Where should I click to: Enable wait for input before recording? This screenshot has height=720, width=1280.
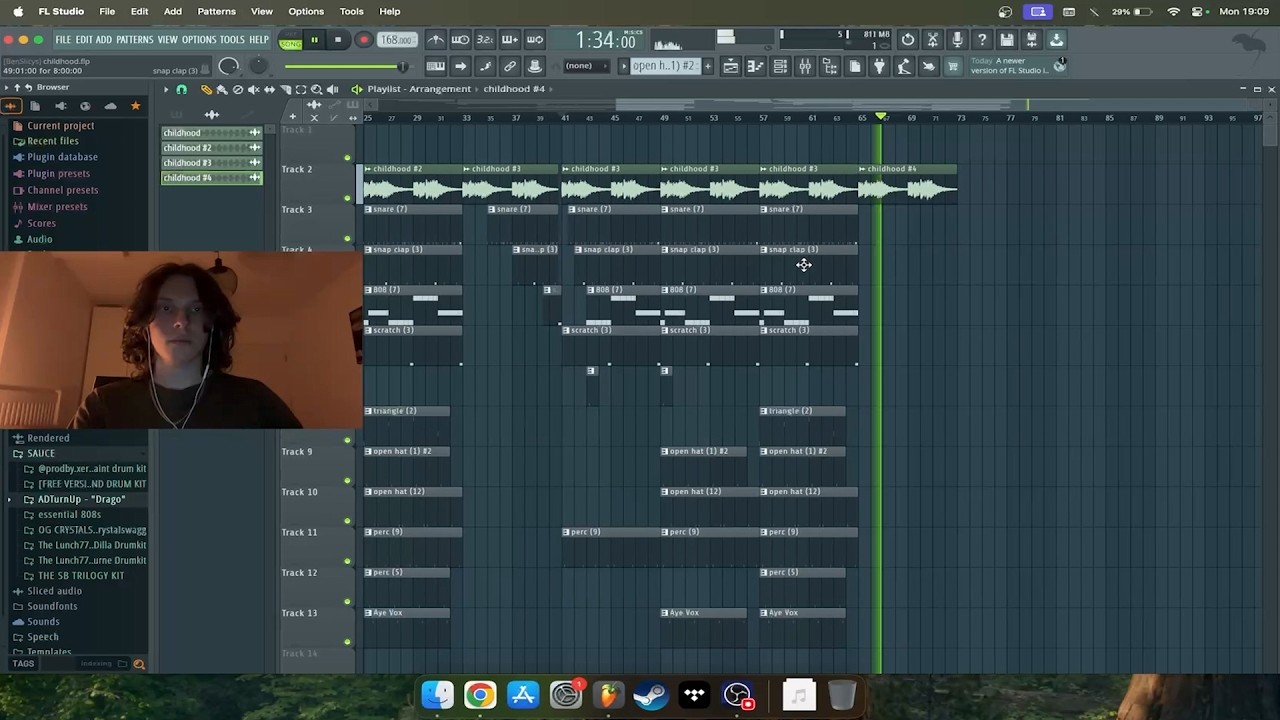(x=460, y=40)
